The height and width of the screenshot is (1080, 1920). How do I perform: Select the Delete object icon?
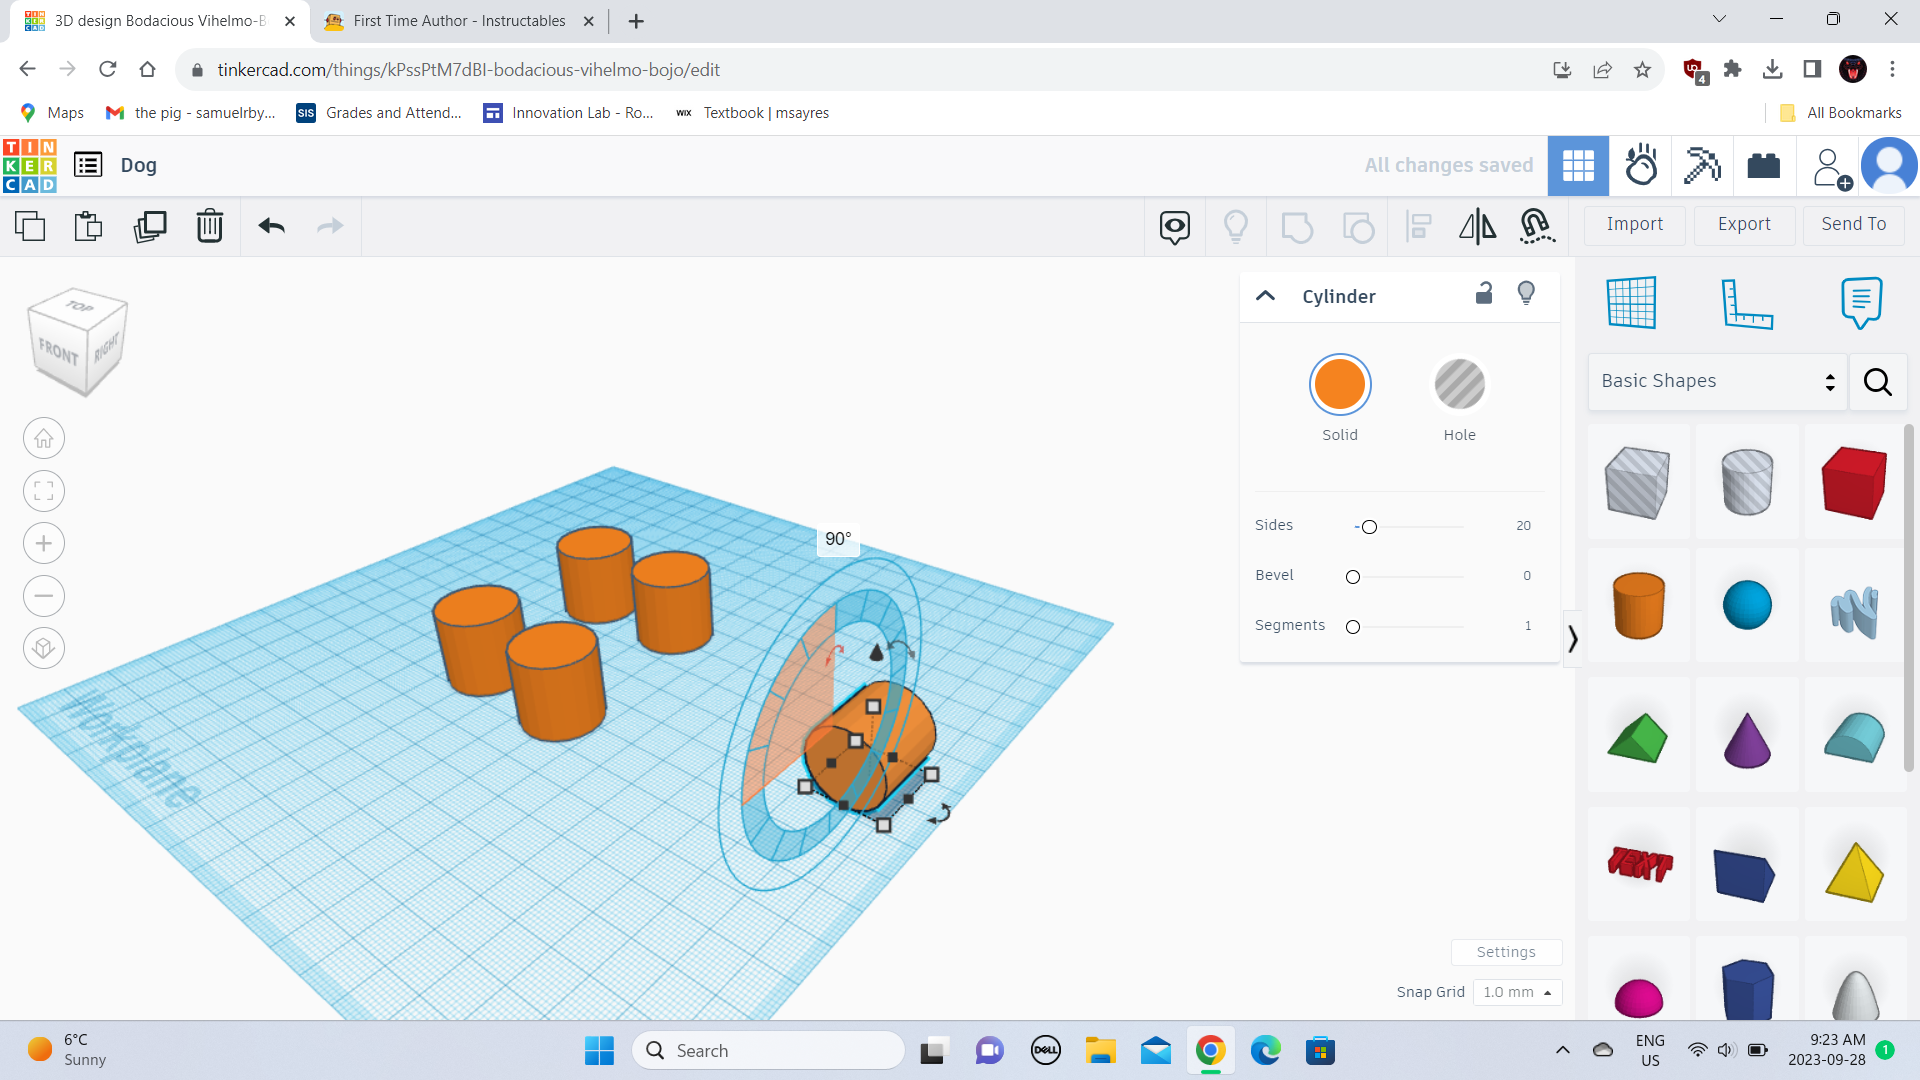click(x=210, y=225)
